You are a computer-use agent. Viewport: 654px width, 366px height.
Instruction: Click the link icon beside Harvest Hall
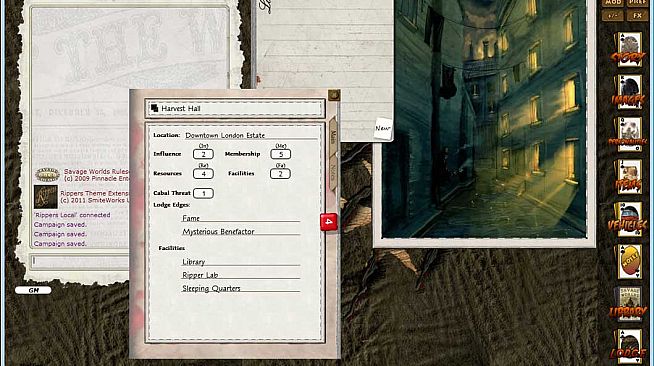click(x=154, y=108)
